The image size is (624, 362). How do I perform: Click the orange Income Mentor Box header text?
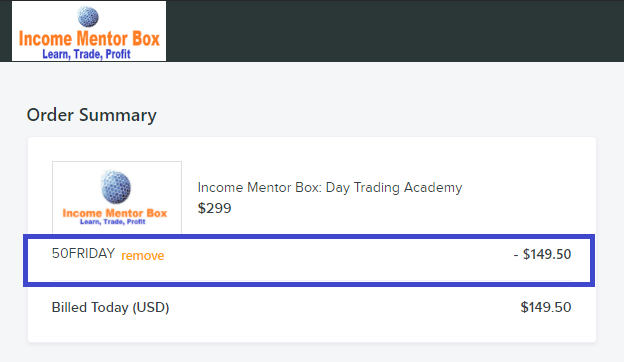(89, 39)
